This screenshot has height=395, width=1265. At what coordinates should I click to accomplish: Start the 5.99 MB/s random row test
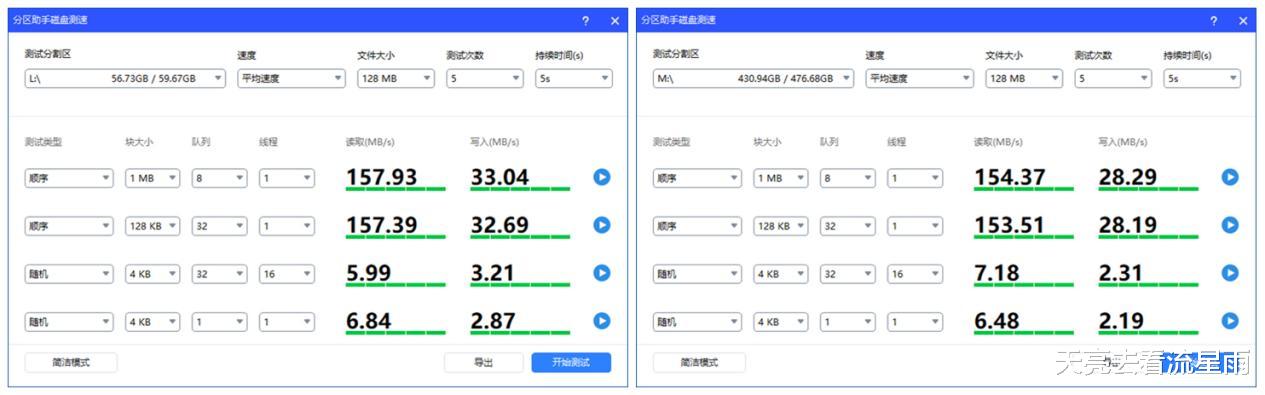(x=601, y=273)
